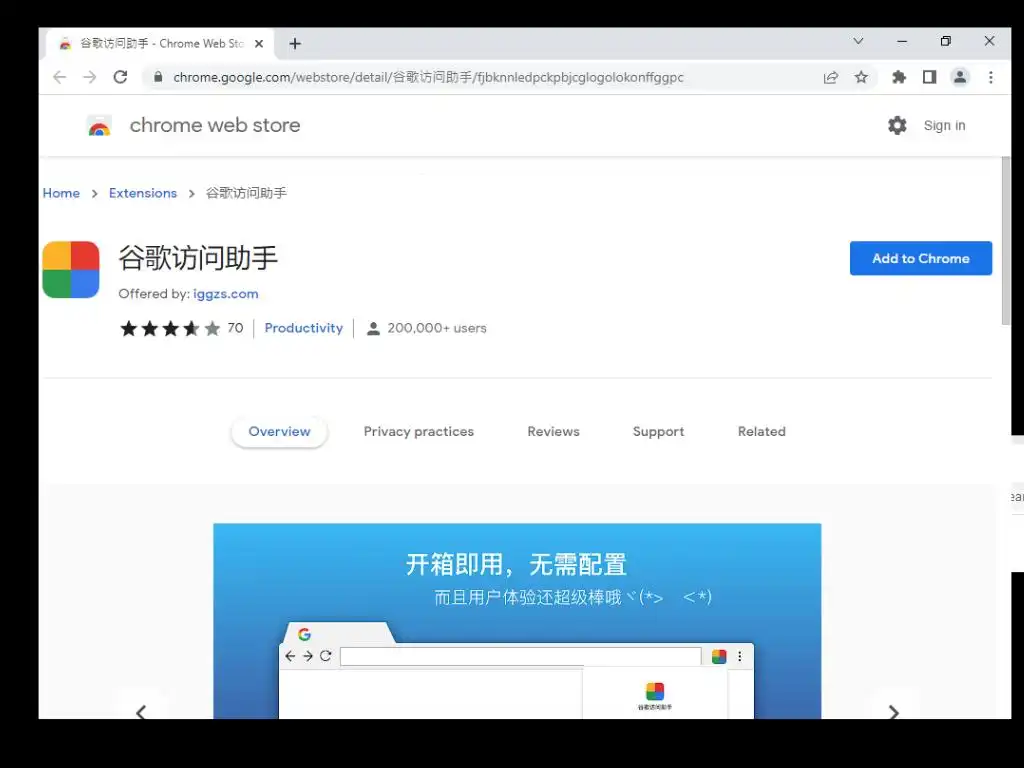The height and width of the screenshot is (768, 1024).
Task: Click the padlock site info icon
Action: (157, 77)
